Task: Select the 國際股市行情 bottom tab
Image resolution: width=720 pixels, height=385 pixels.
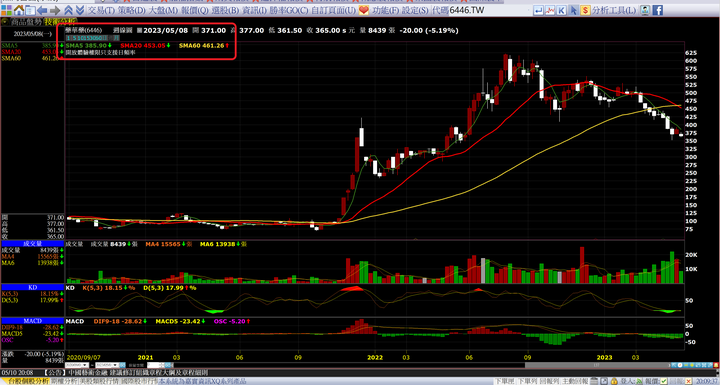Action: click(140, 381)
